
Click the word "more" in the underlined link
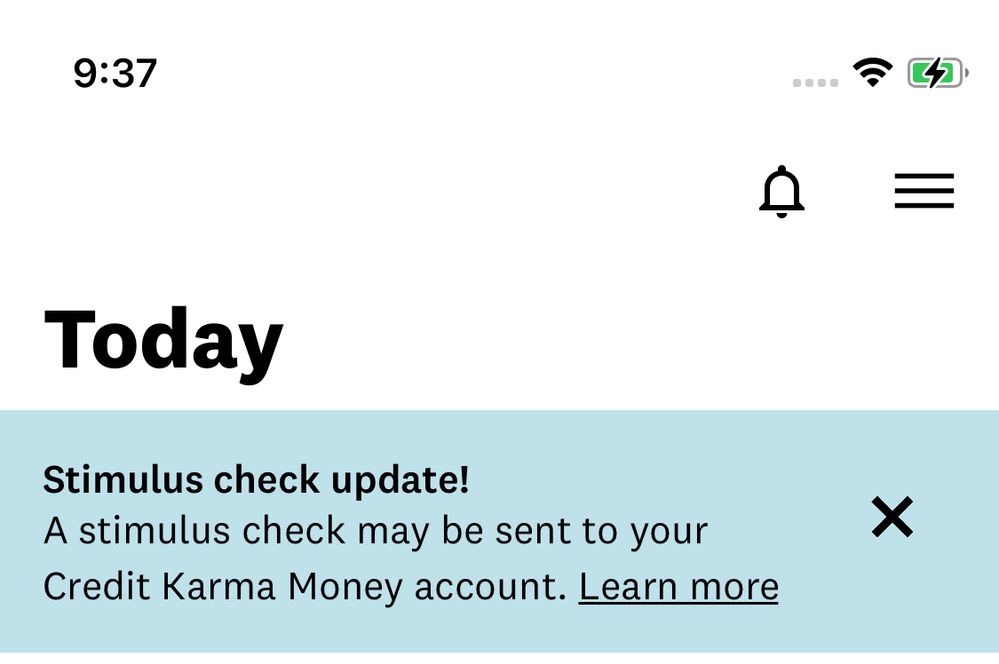tap(735, 587)
